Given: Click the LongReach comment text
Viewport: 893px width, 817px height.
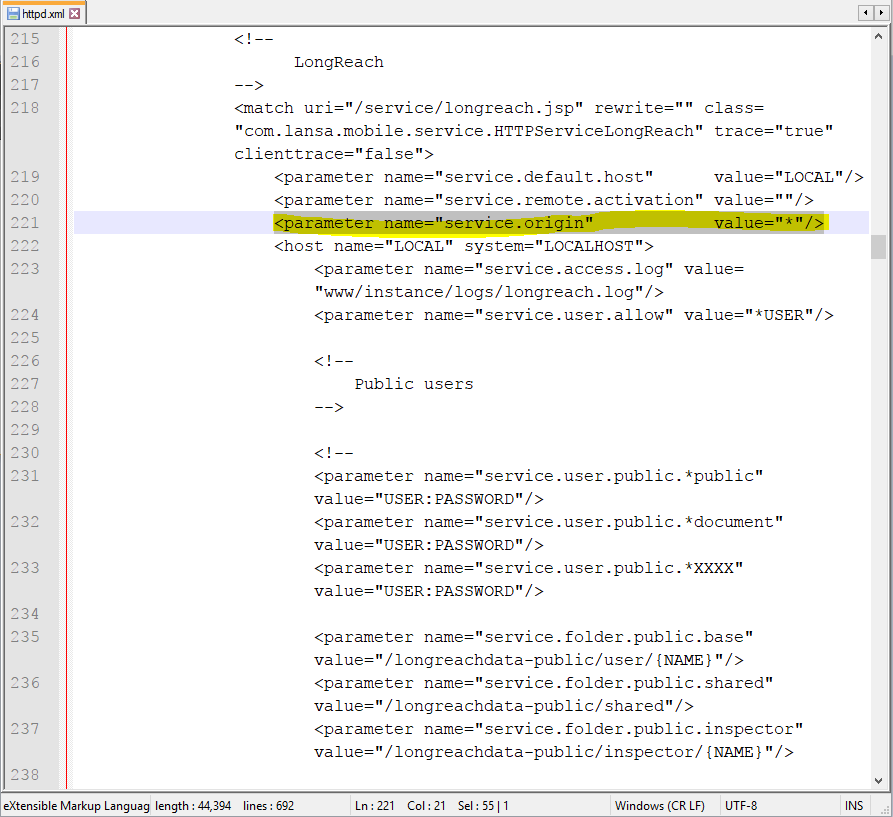Looking at the screenshot, I should pyautogui.click(x=338, y=61).
